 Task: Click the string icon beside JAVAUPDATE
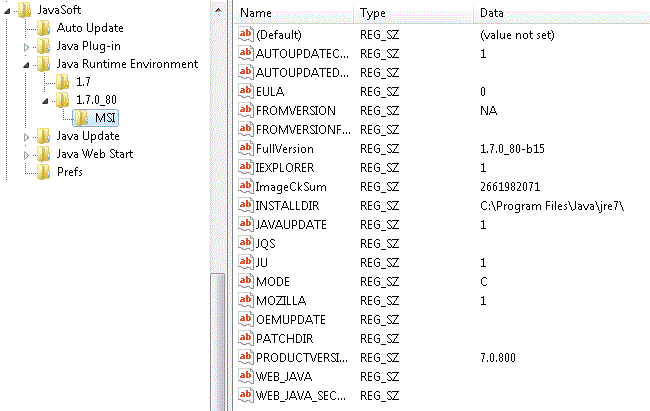(245, 224)
